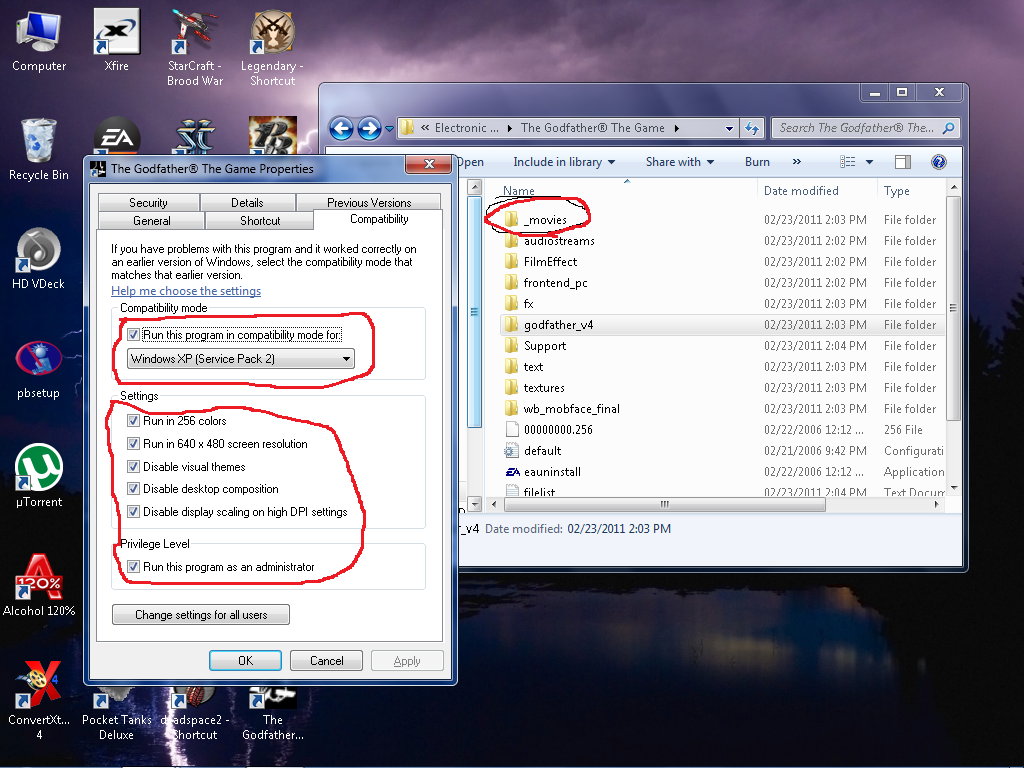Viewport: 1024px width, 768px height.
Task: Select the godfather_v4 folder row
Action: [722, 325]
